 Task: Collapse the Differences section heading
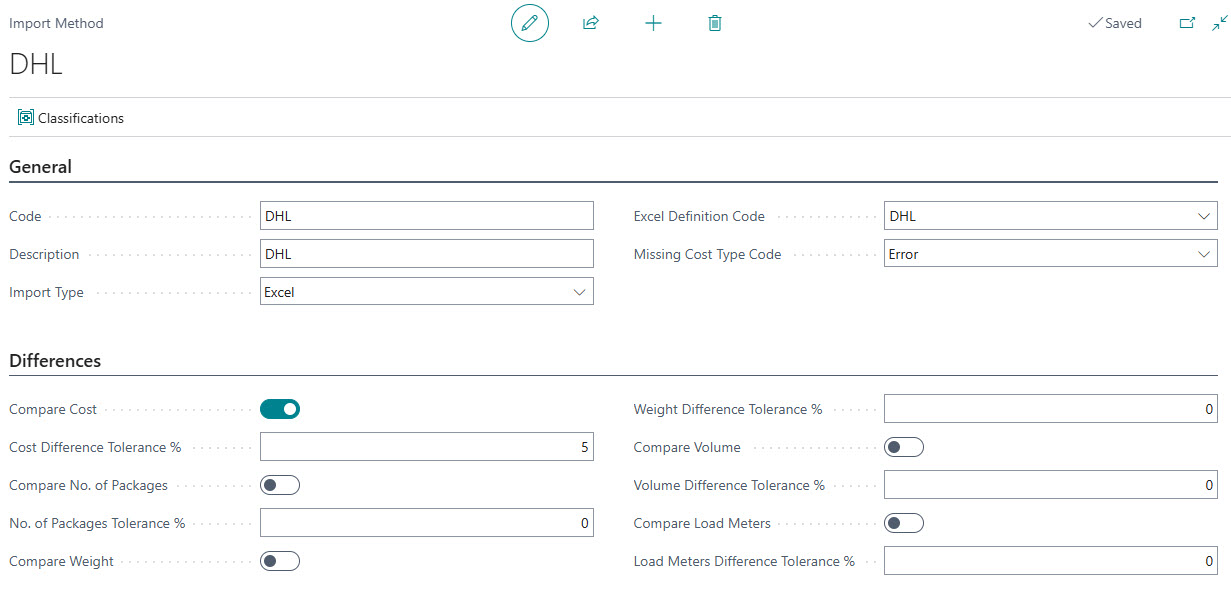55,361
